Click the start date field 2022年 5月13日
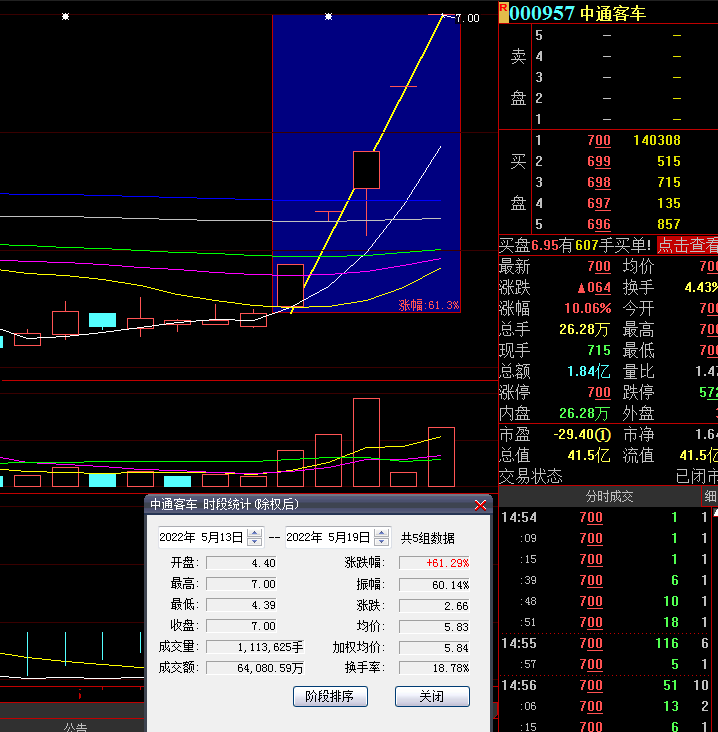This screenshot has width=718, height=732. [x=202, y=538]
